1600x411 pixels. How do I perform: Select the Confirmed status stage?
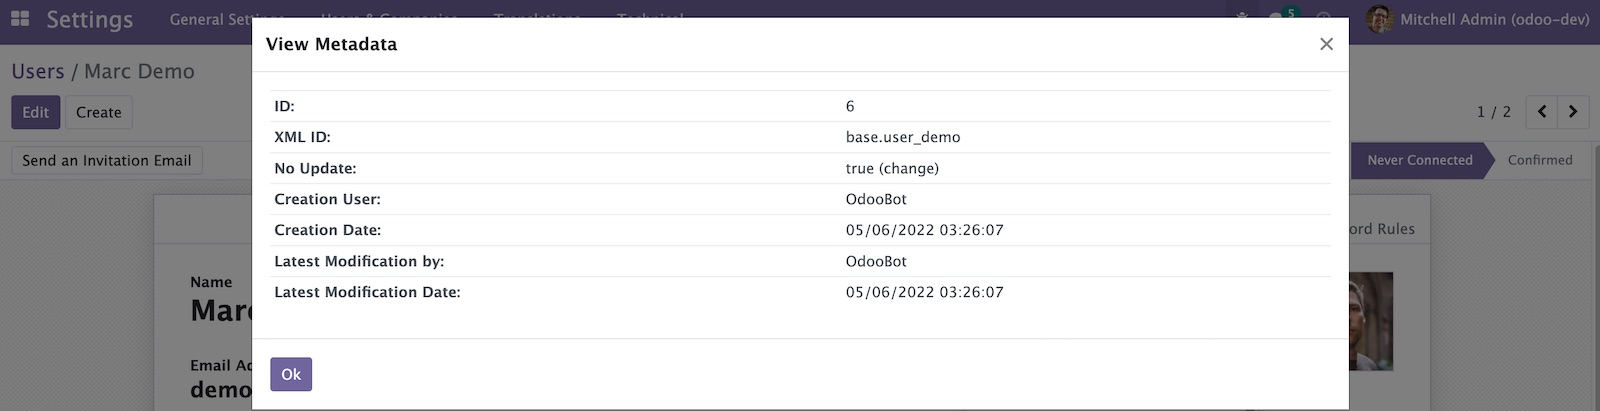[1540, 160]
